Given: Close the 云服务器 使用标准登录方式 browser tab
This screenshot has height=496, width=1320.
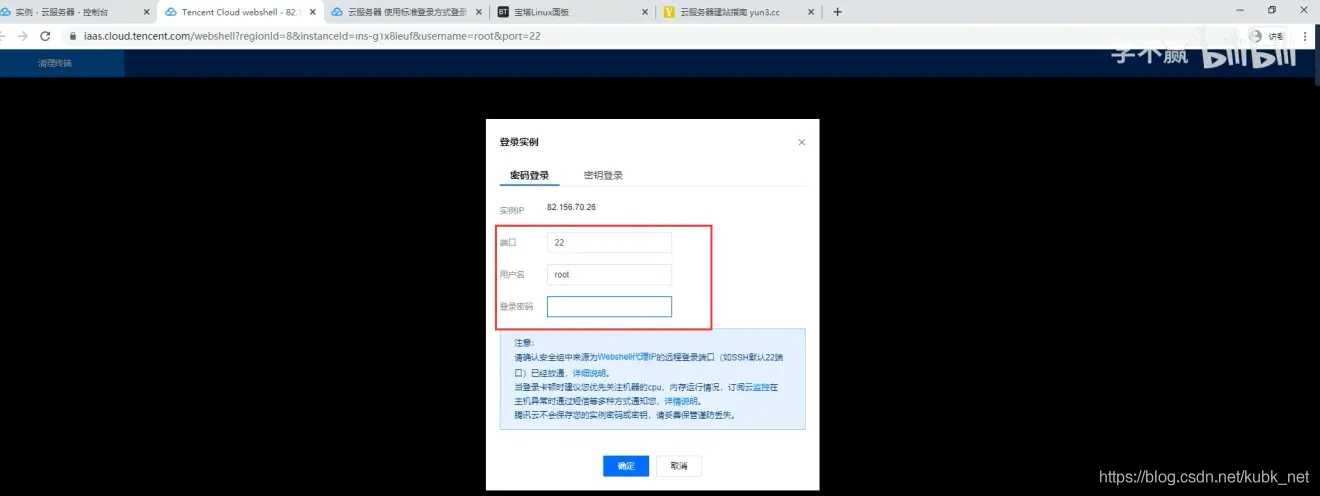Looking at the screenshot, I should click(x=478, y=12).
